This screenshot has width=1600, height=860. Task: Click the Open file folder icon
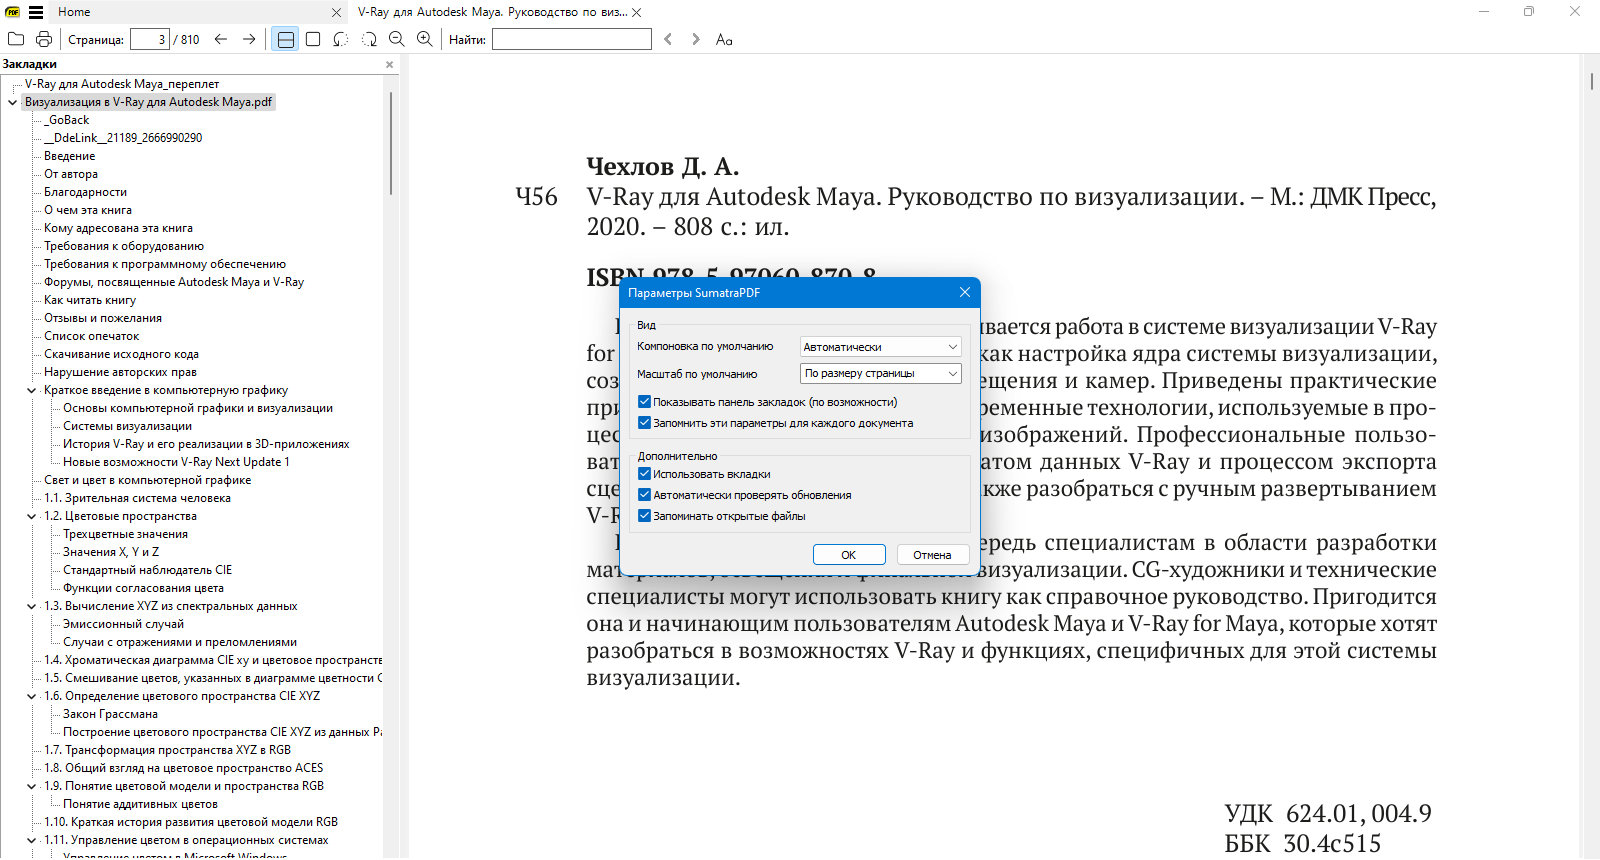(16, 39)
